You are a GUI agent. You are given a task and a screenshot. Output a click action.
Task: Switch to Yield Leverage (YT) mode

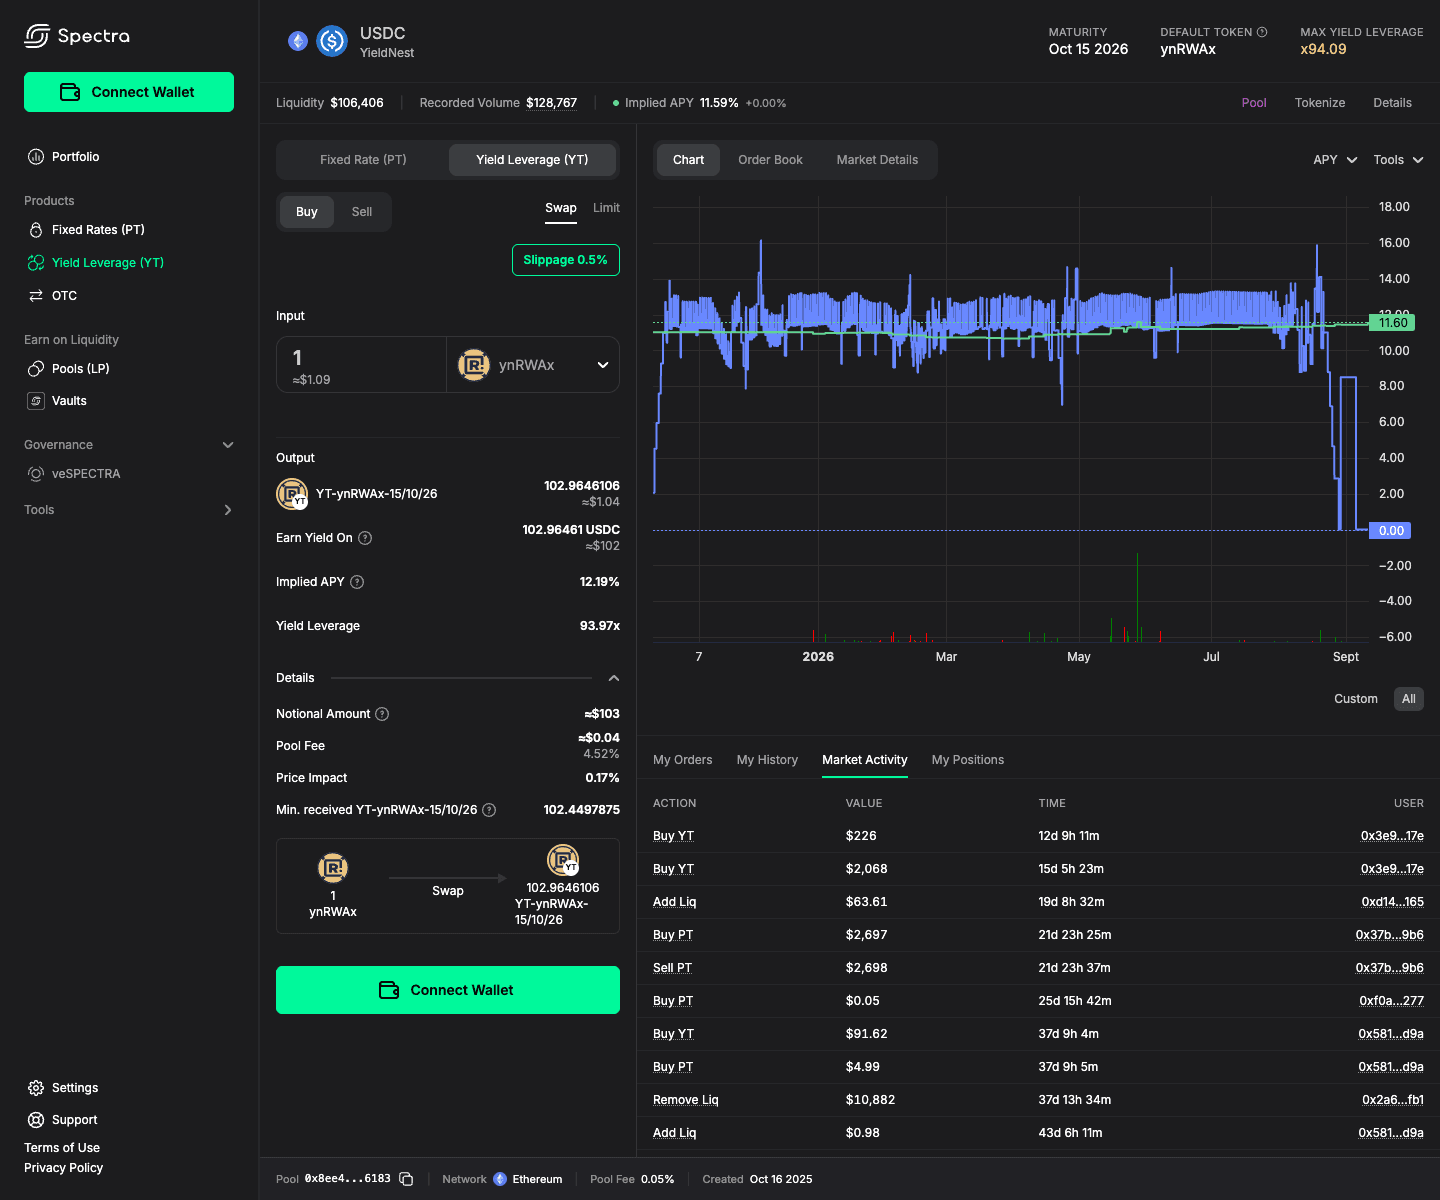tap(532, 160)
